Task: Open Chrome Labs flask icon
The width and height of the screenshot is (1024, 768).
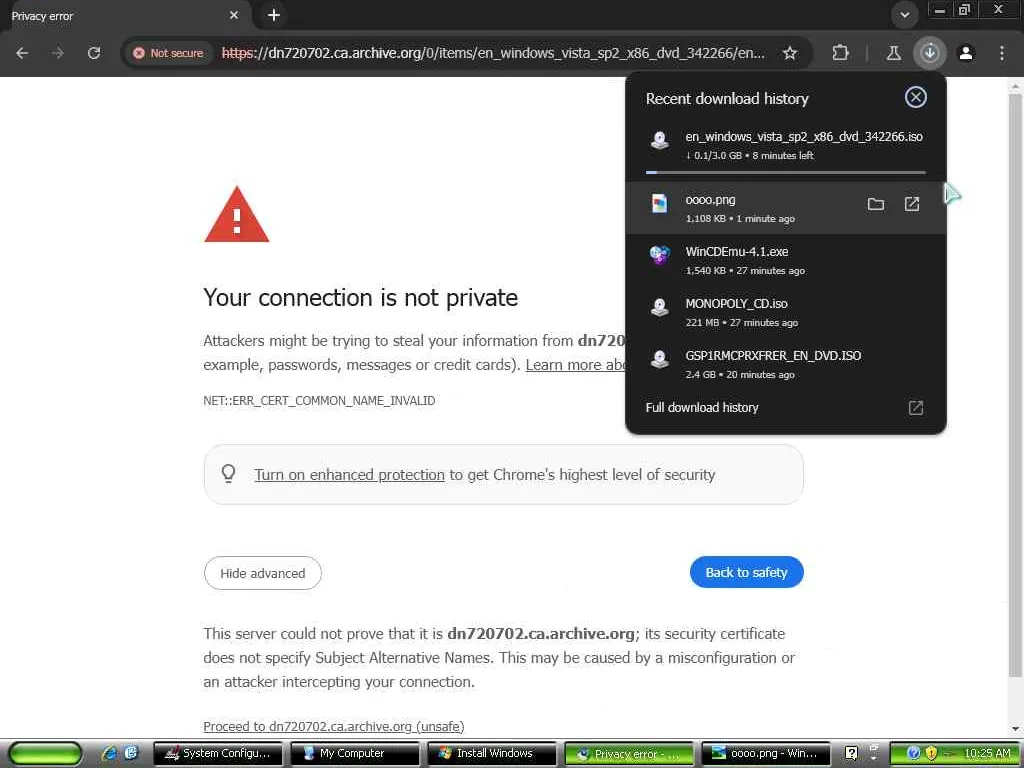Action: pyautogui.click(x=894, y=53)
